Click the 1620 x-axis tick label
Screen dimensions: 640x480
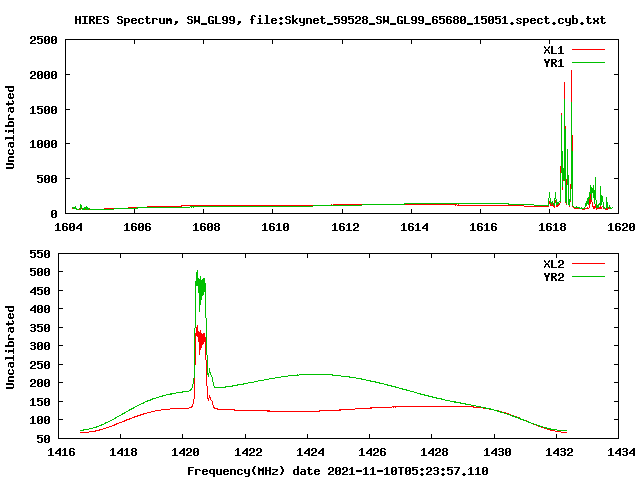coord(621,227)
